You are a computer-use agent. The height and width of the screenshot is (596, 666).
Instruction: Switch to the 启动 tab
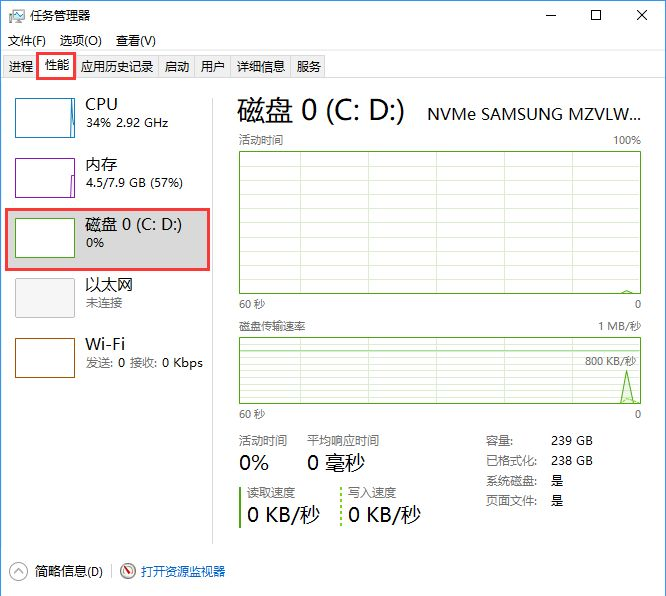click(x=177, y=67)
